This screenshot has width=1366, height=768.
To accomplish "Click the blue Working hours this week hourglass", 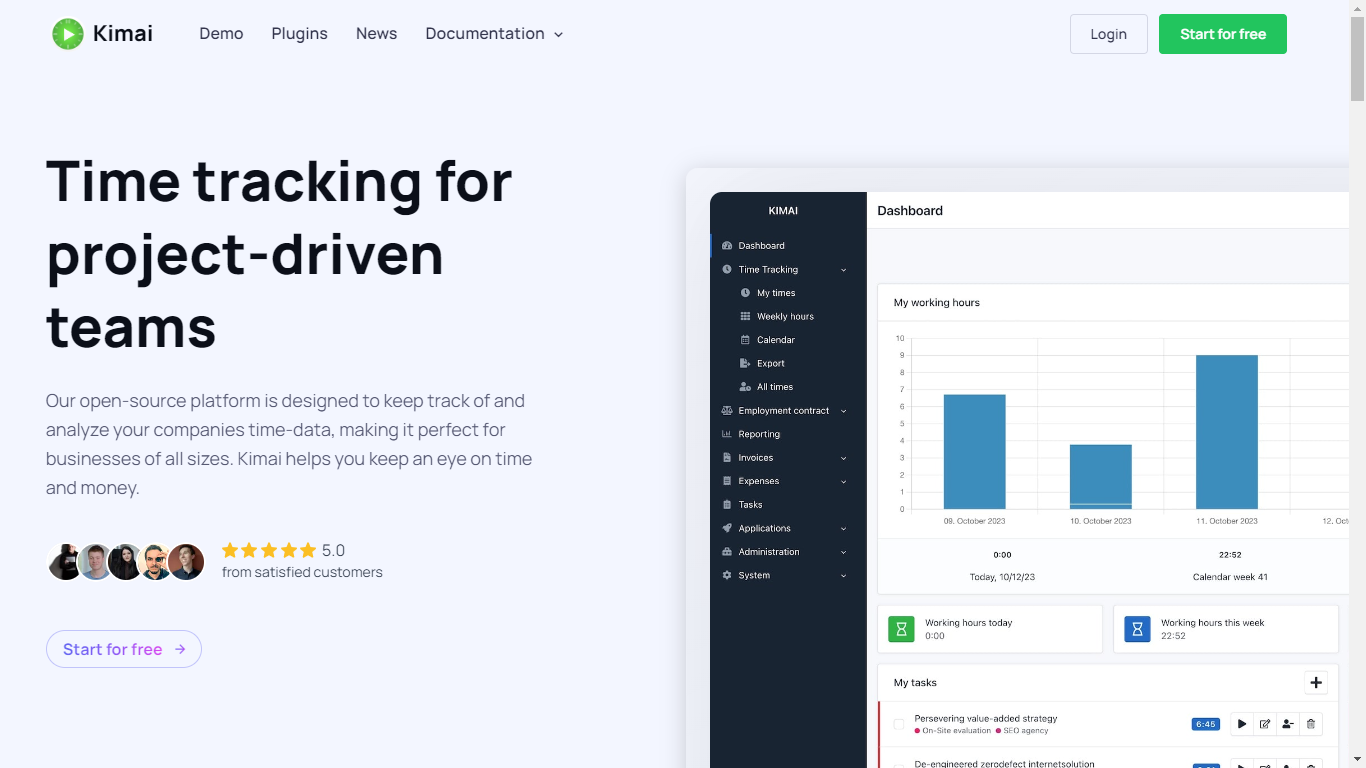I will pyautogui.click(x=1137, y=629).
